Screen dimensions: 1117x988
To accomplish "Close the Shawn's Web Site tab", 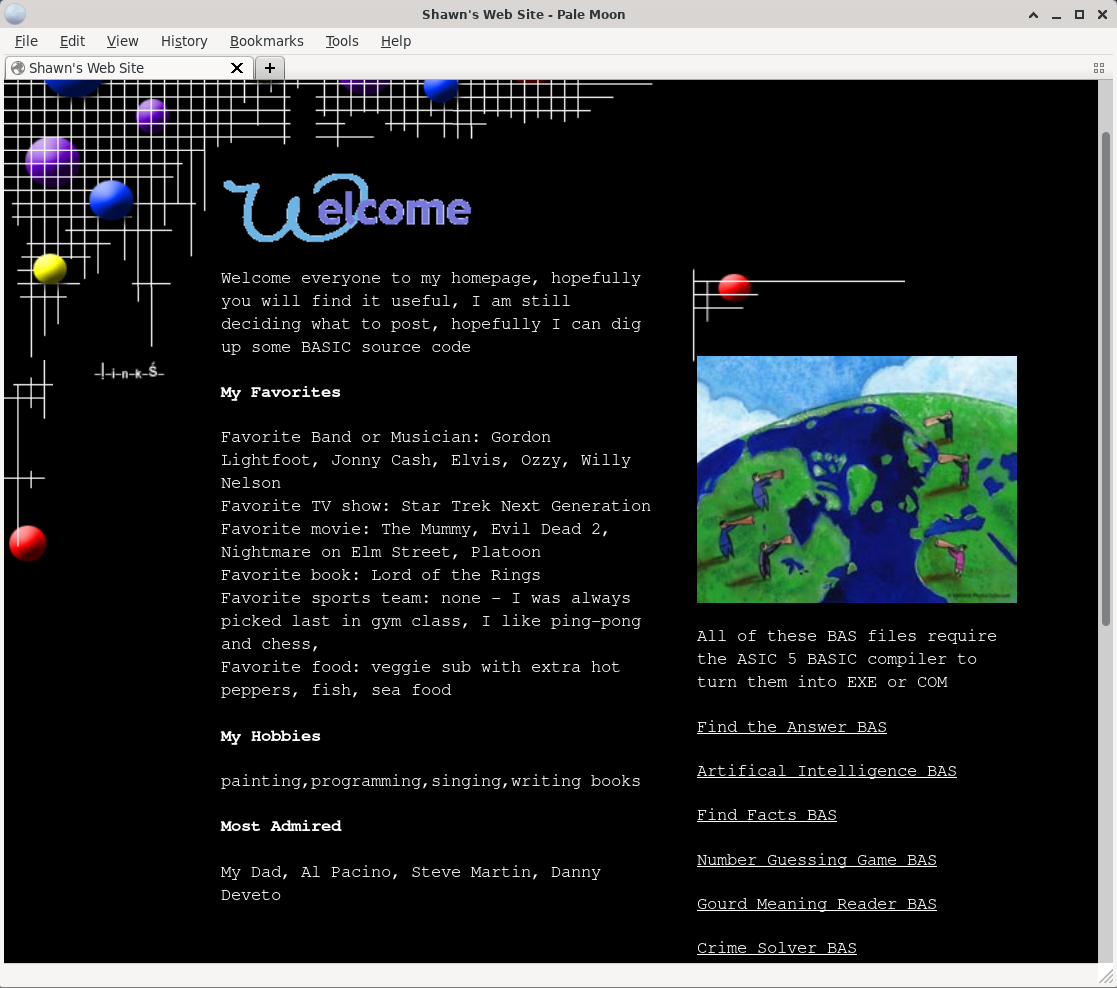I will coord(237,68).
